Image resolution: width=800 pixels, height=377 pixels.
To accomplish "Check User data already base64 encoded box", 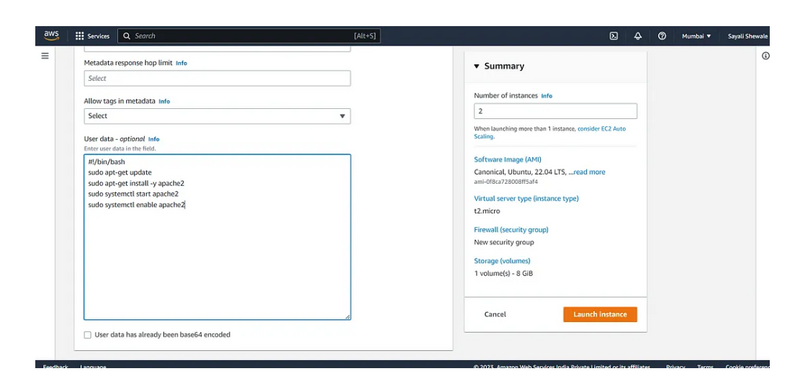I will [87, 335].
